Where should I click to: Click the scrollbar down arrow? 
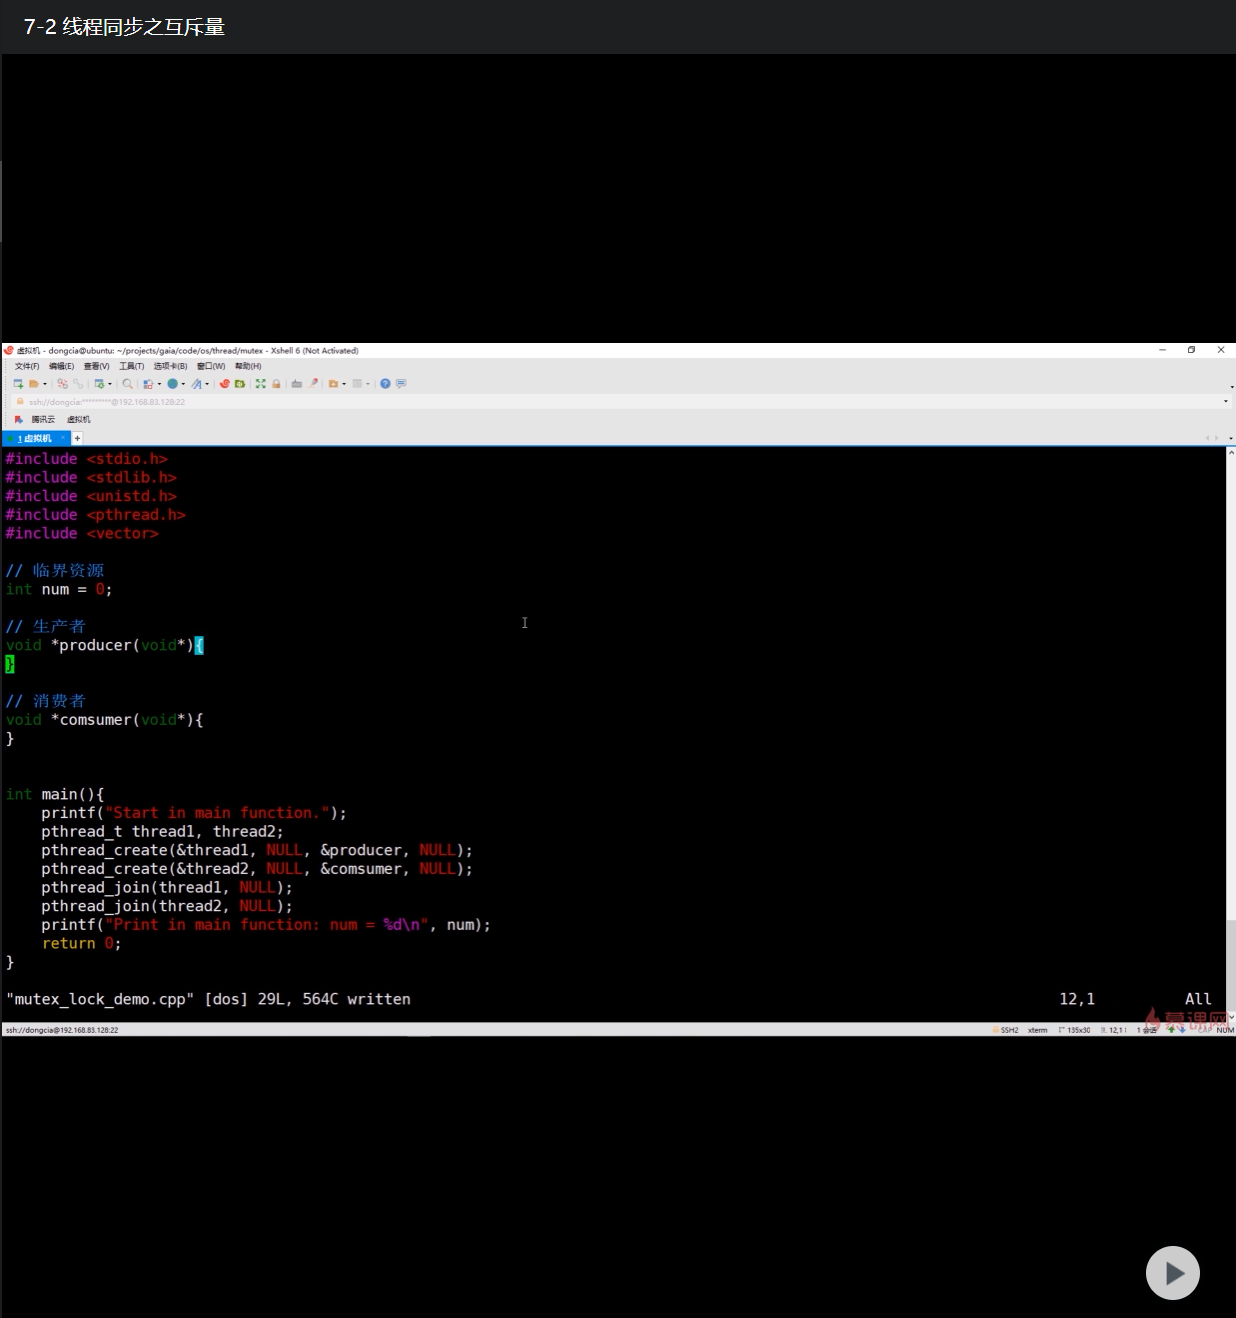pyautogui.click(x=1231, y=1017)
